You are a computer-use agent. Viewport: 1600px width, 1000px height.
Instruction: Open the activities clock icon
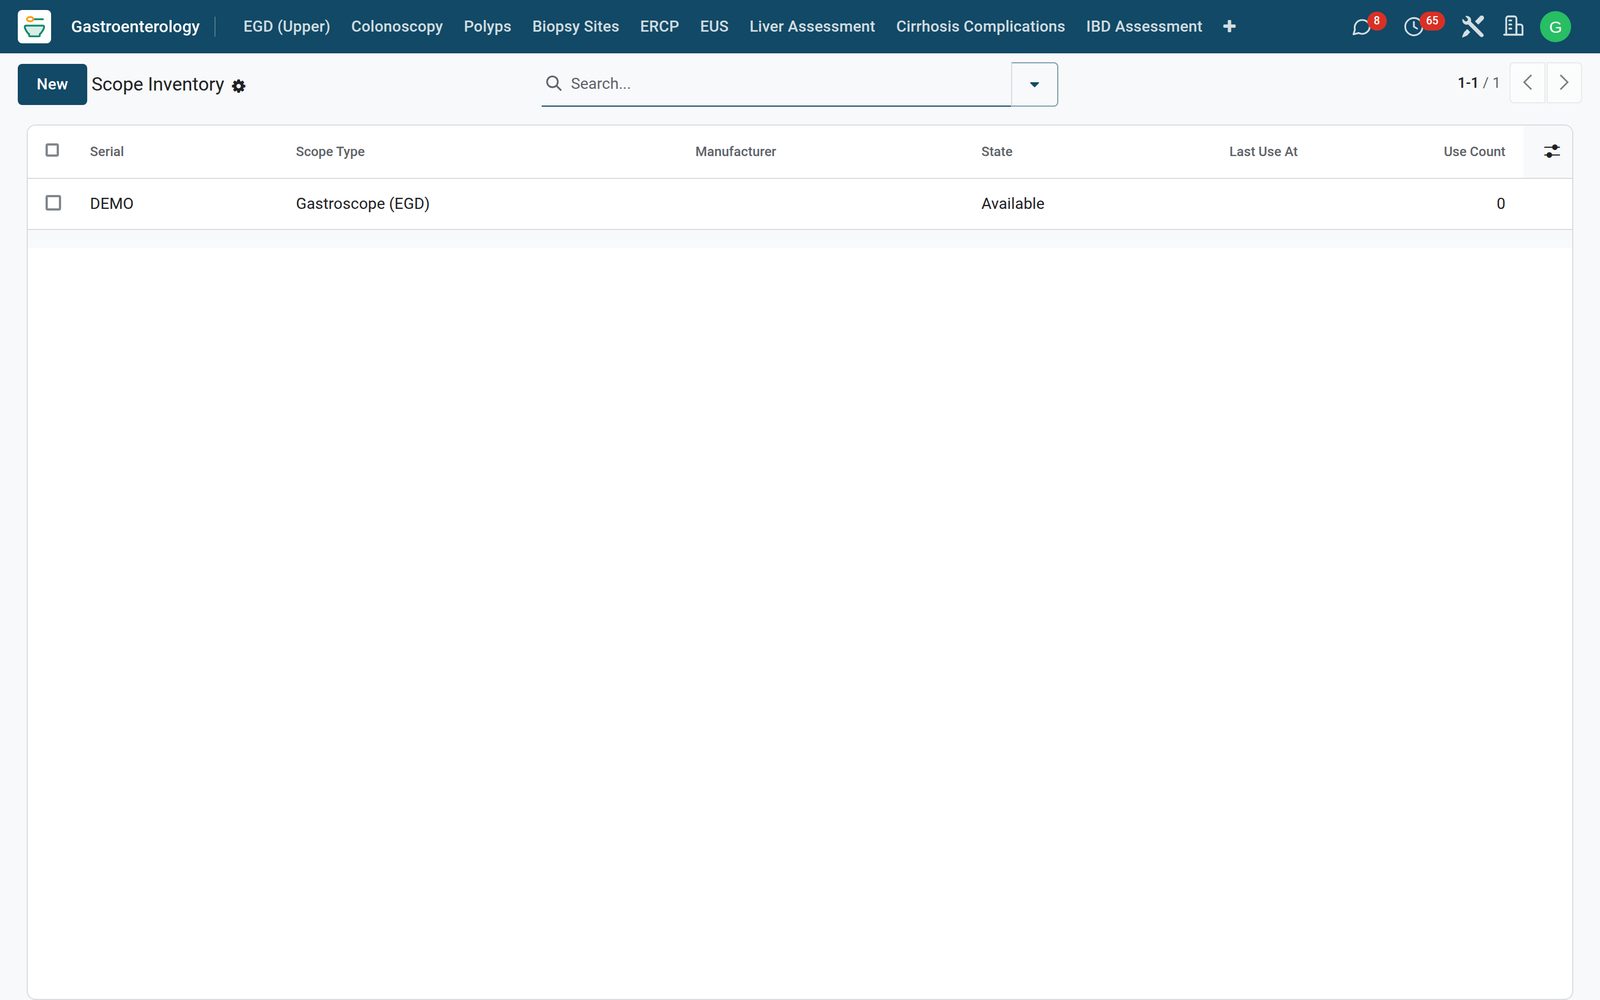[x=1413, y=27]
